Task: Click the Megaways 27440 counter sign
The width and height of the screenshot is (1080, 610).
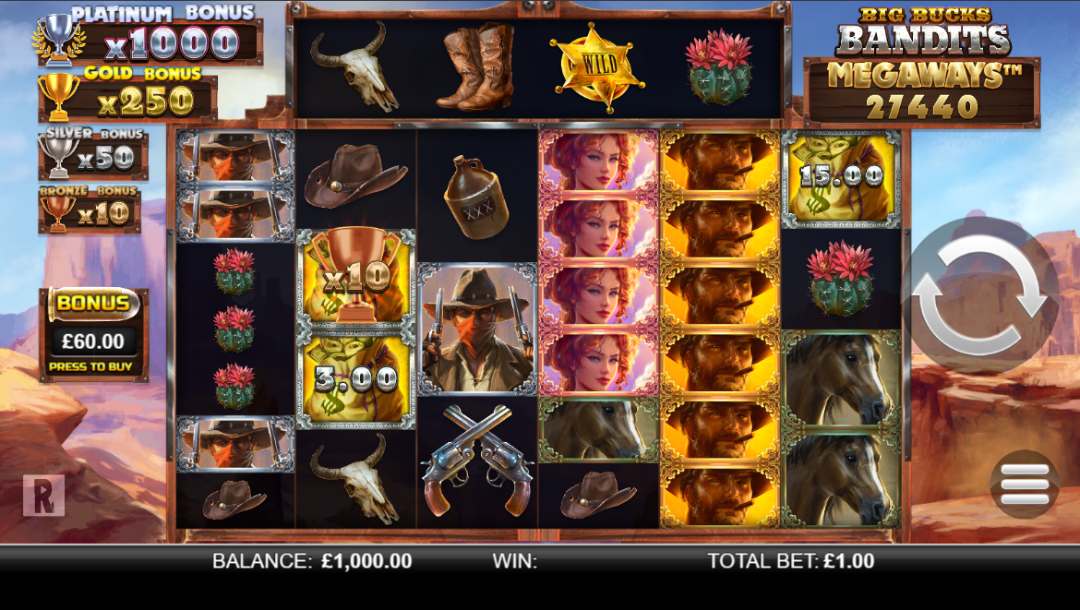Action: click(x=922, y=93)
